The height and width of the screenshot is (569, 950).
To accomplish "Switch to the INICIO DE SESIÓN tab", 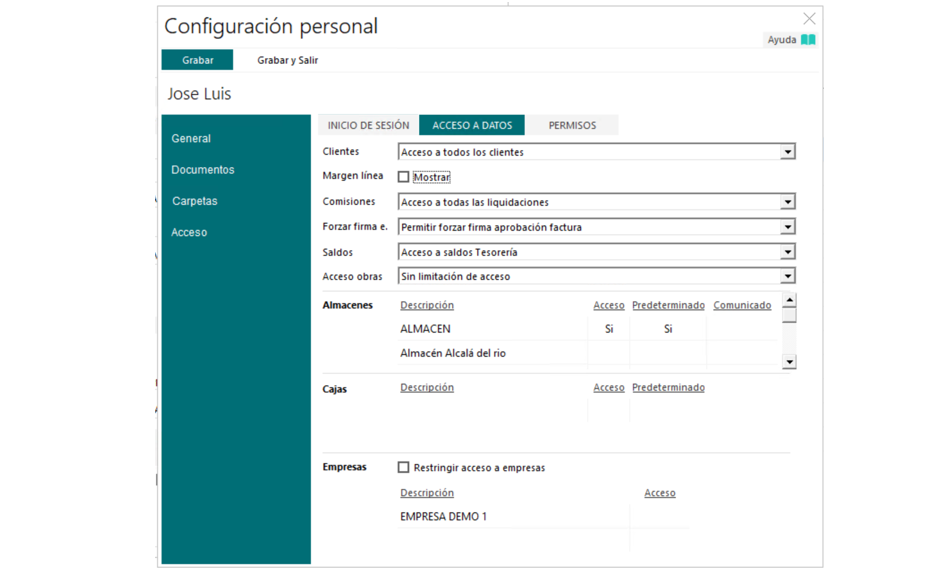I will [368, 125].
